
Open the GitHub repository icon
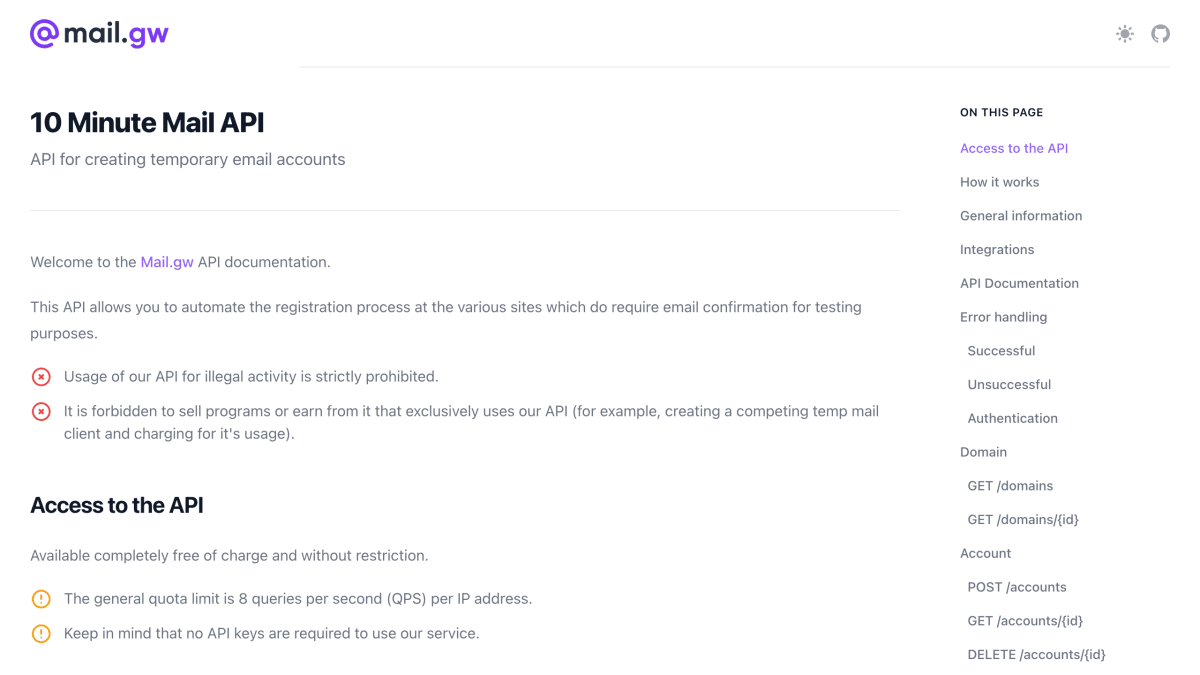pyautogui.click(x=1160, y=34)
